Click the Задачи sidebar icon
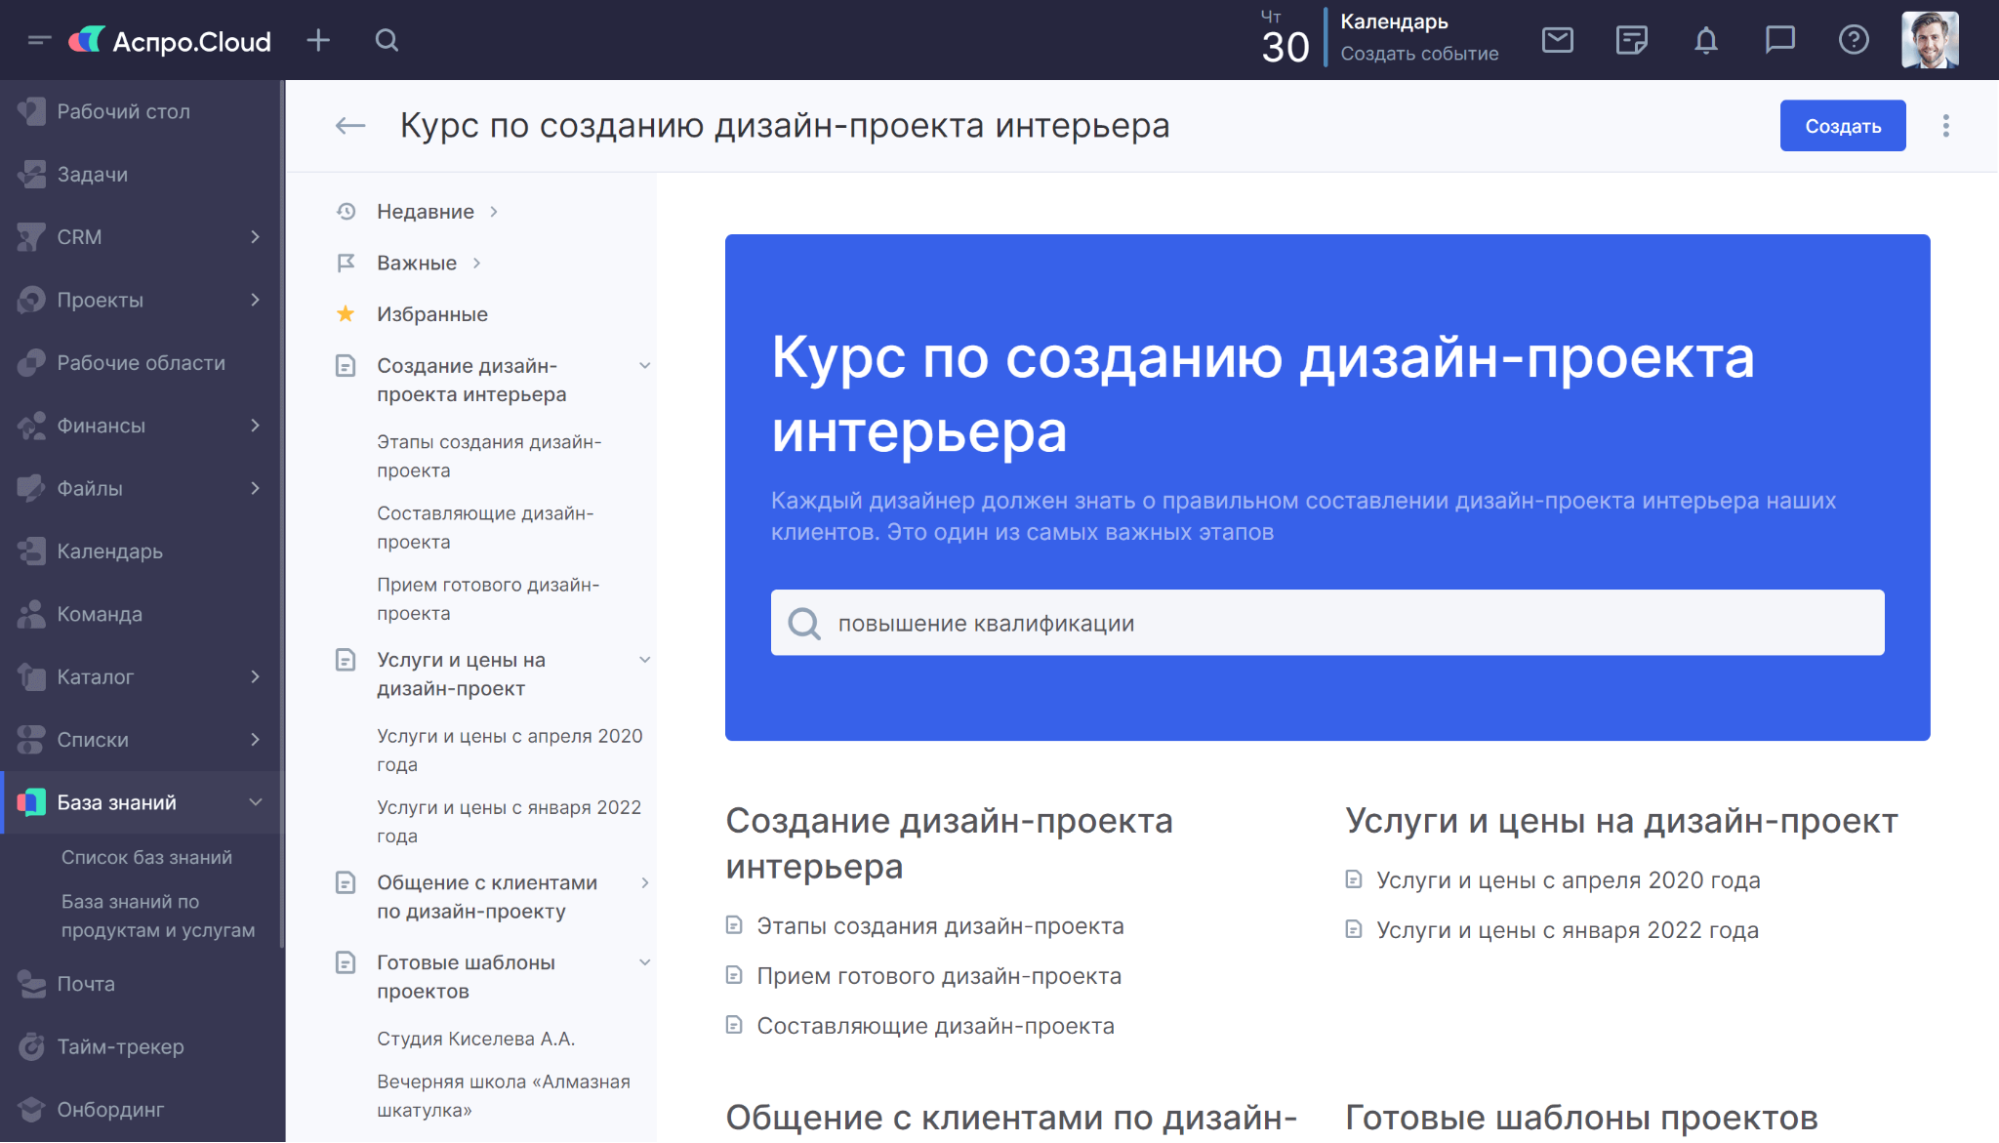 point(31,174)
